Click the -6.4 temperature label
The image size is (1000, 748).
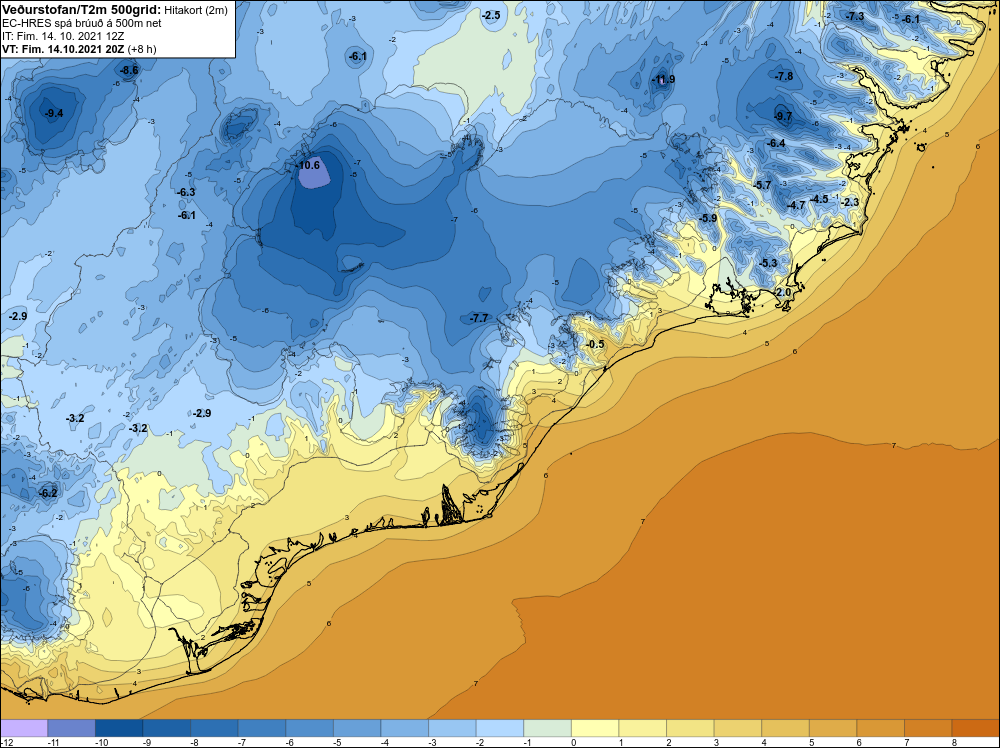(x=776, y=143)
